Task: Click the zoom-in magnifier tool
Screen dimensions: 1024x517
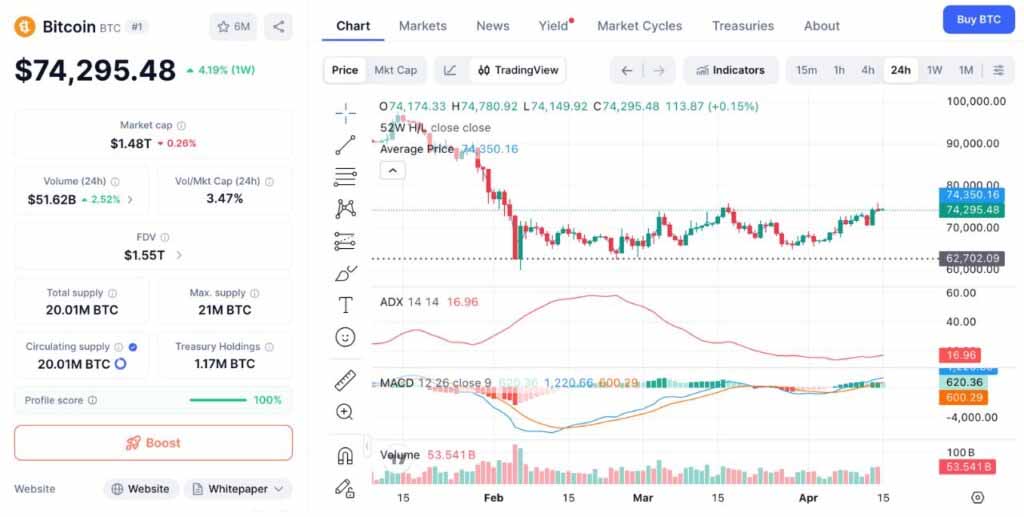Action: [346, 412]
